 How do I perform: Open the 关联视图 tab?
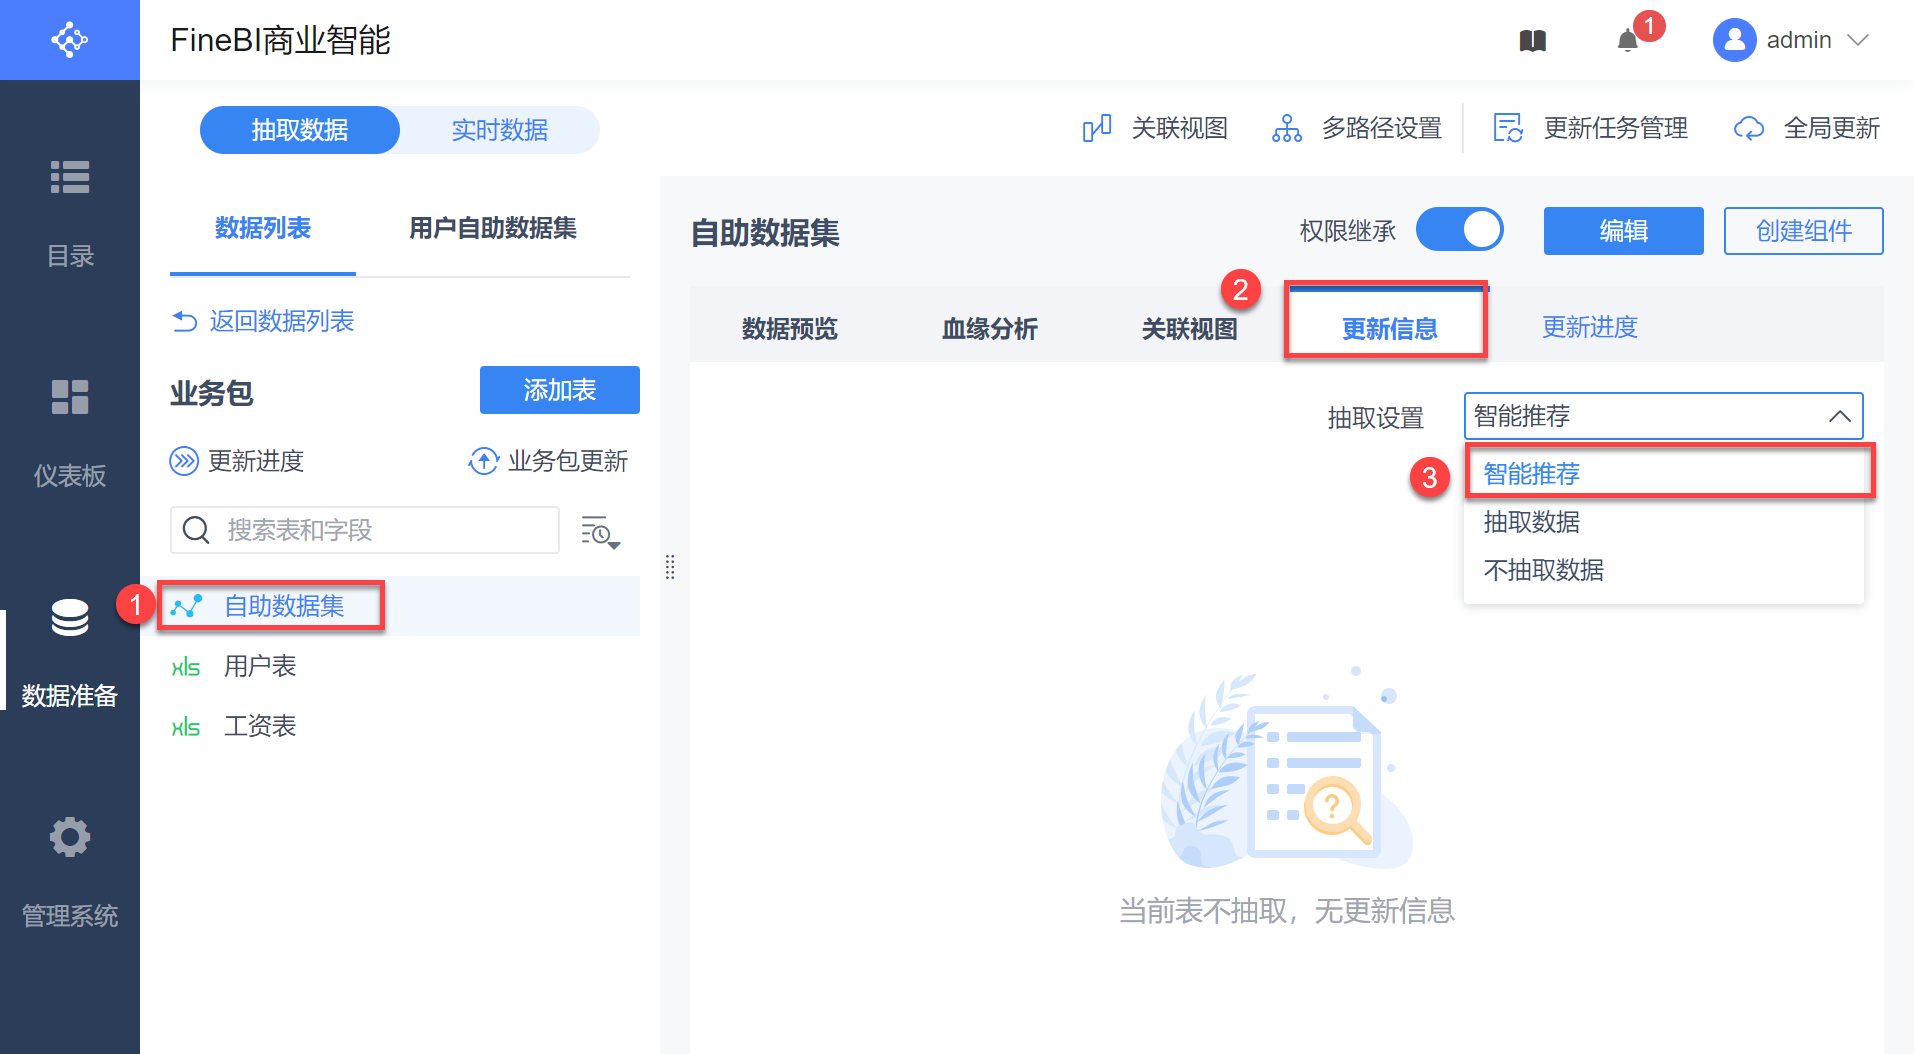[x=1190, y=328]
